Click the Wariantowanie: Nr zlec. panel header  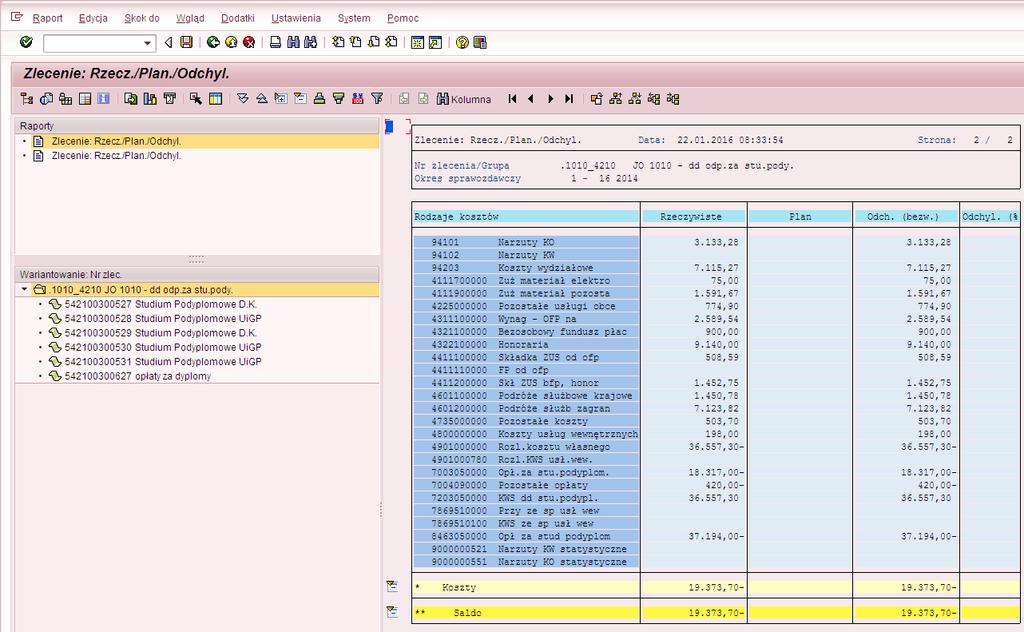click(197, 275)
